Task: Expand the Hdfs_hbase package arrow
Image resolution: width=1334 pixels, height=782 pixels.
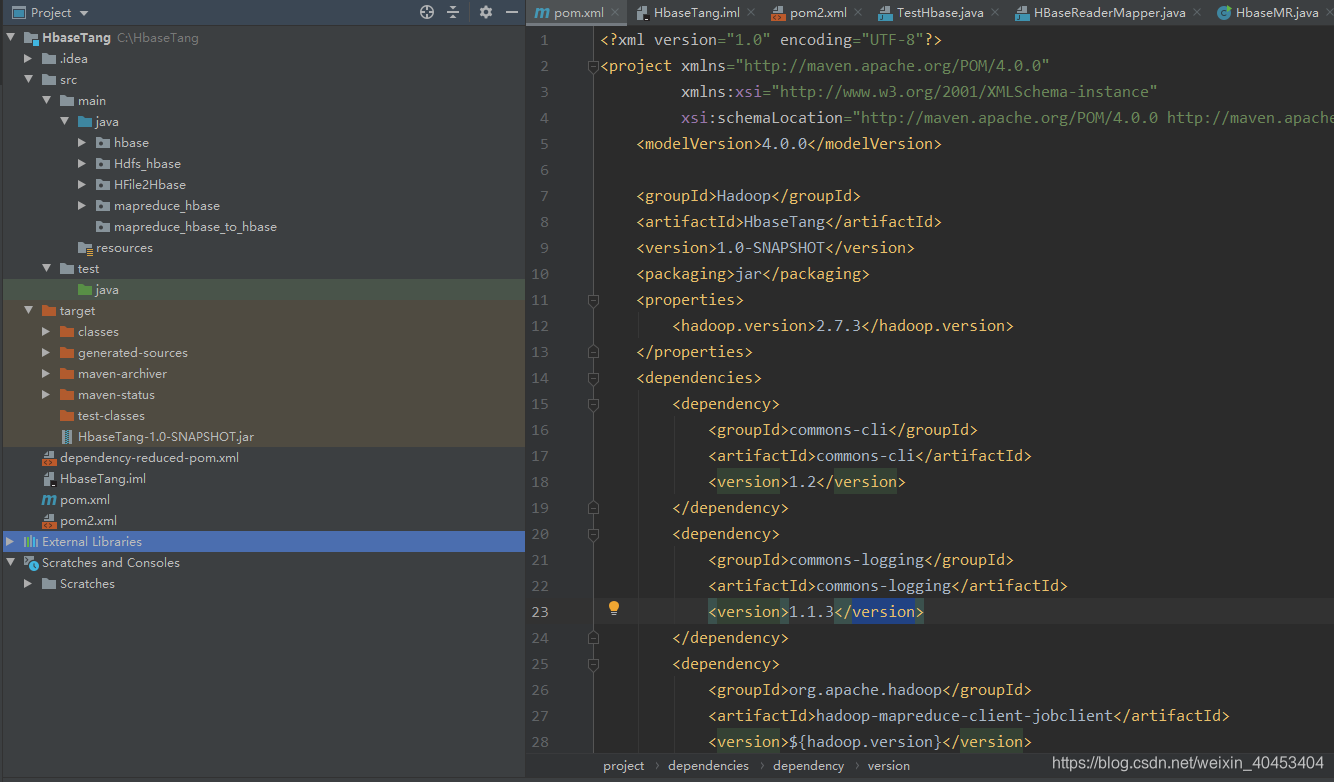Action: pyautogui.click(x=83, y=164)
